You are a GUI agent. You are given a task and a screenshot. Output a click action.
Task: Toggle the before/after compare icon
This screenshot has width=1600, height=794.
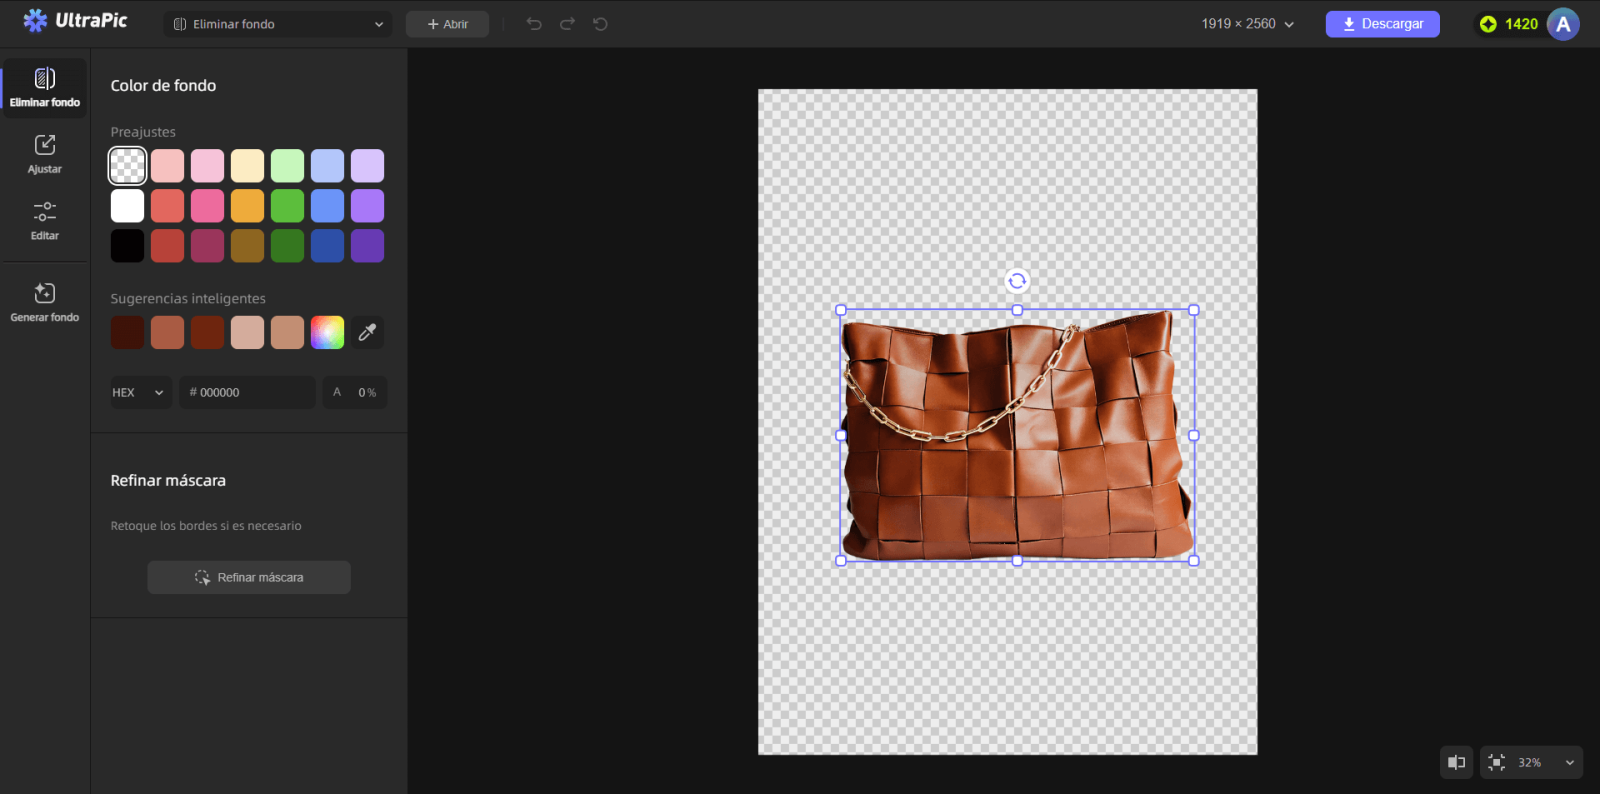click(1457, 762)
